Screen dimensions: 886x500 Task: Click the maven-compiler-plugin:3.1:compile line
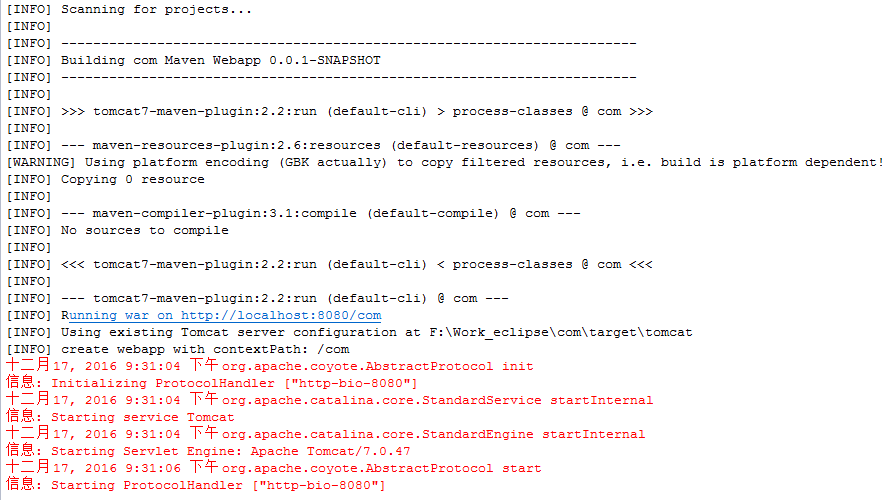click(x=293, y=214)
